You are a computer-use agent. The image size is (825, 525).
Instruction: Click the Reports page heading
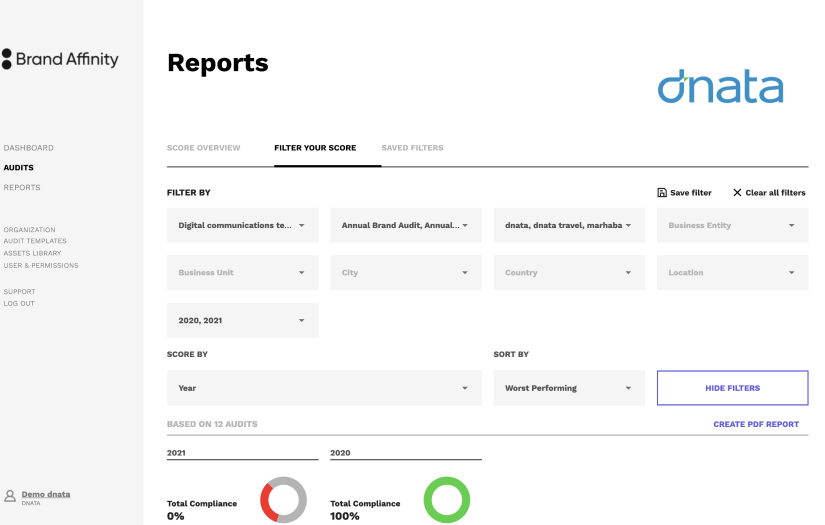[218, 63]
